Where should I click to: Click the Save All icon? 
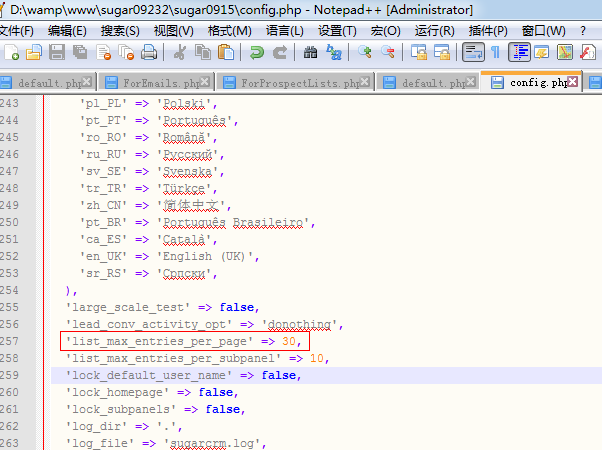(80, 52)
